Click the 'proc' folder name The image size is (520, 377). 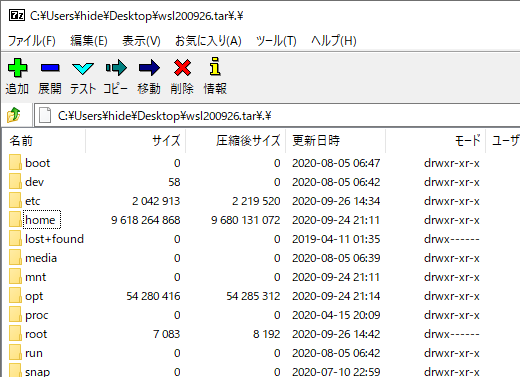[x=37, y=315]
